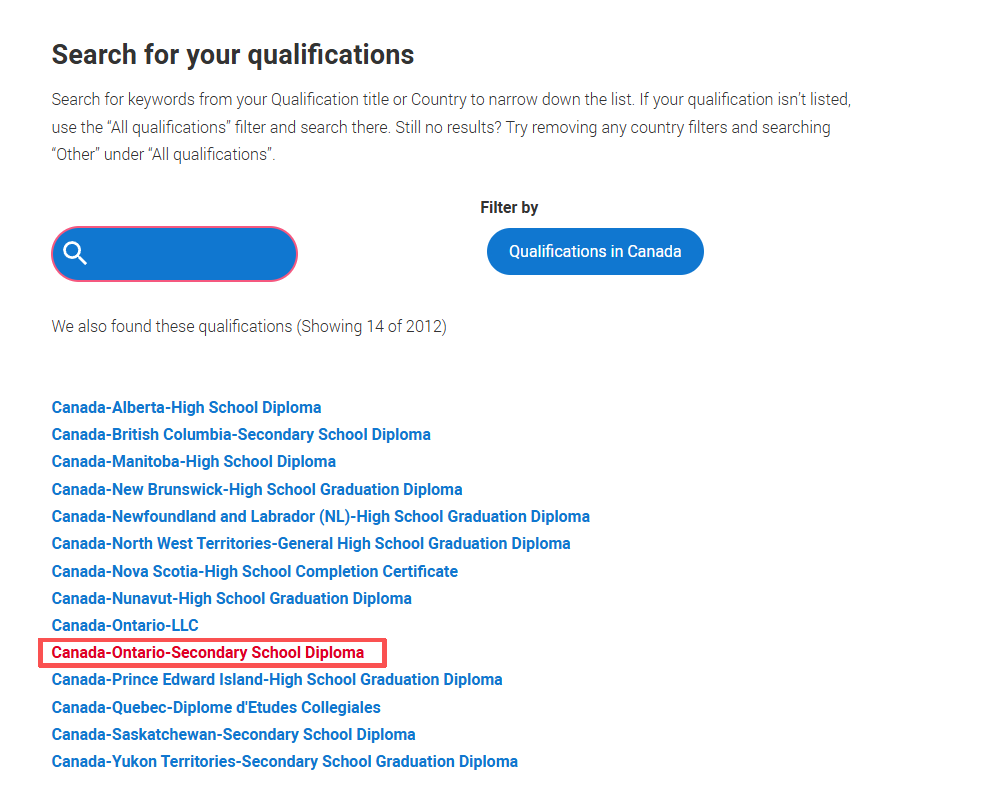
Task: Click the "Filter by" label
Action: point(509,208)
